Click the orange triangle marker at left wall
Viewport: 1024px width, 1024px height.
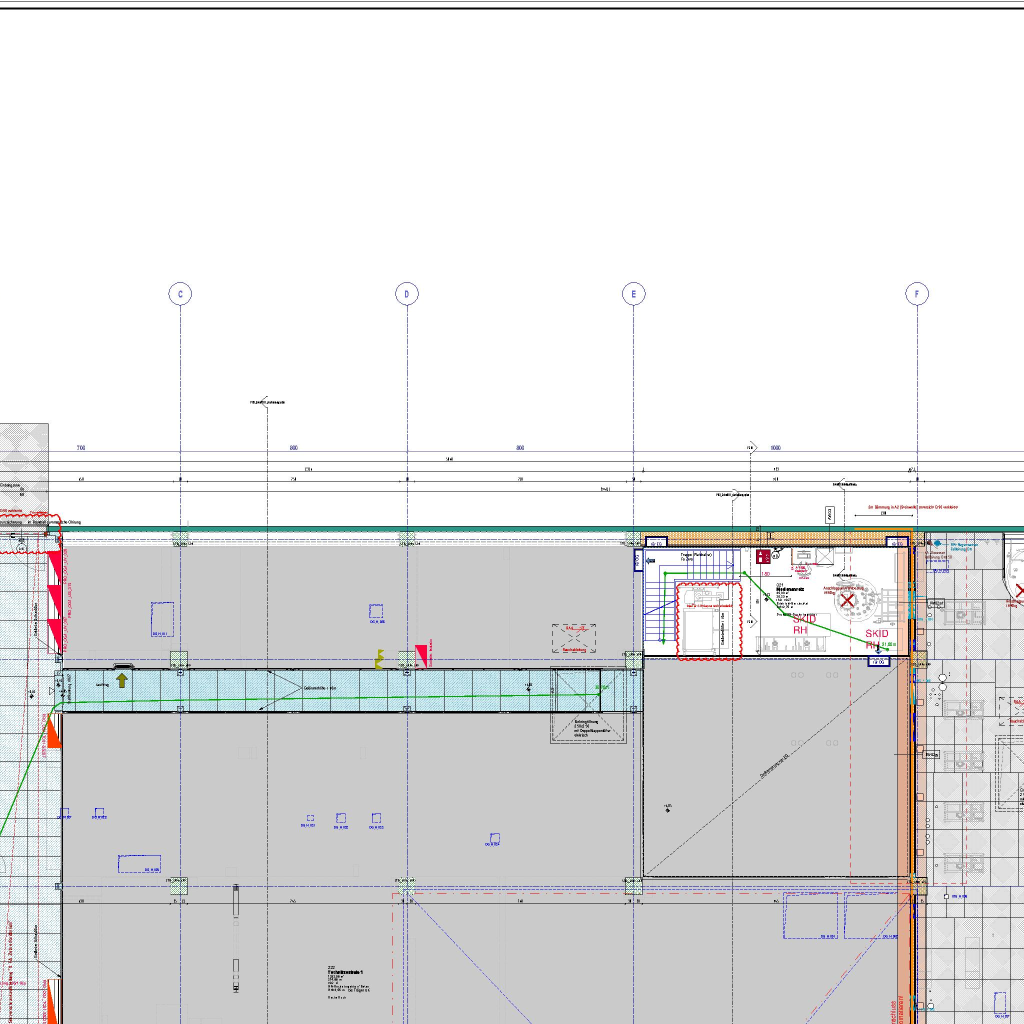pos(53,732)
